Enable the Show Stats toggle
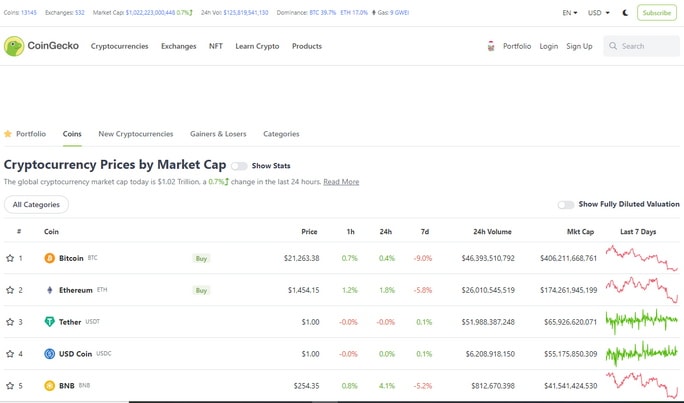Viewport: 684px width, 403px height. (x=239, y=166)
